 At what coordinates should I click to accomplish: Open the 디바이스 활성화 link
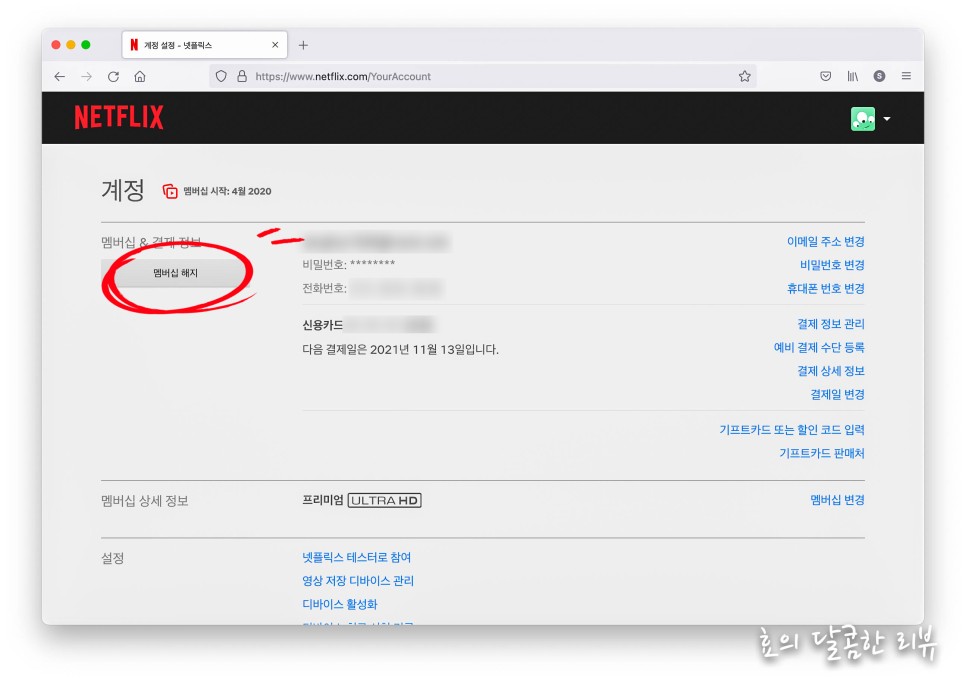(x=339, y=604)
